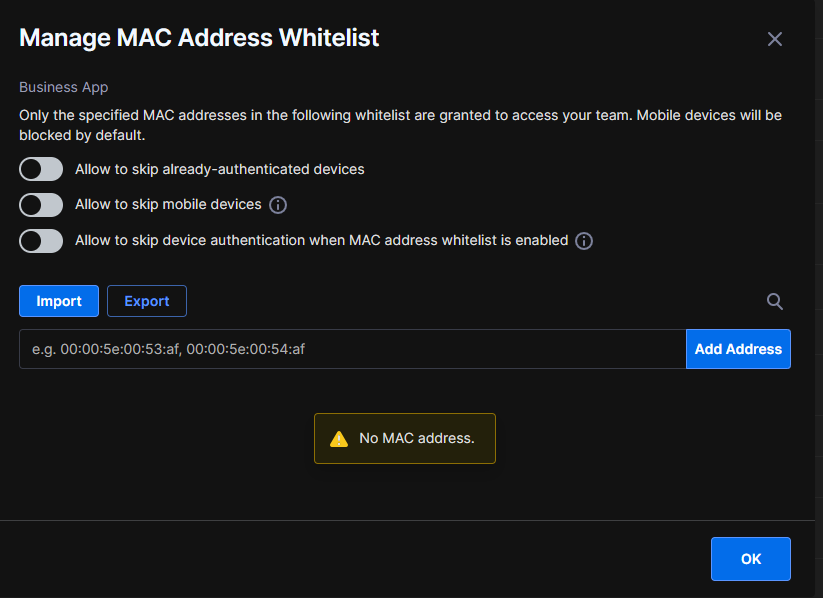Click the Add Address button
Screen dimensions: 823x598
tap(738, 349)
